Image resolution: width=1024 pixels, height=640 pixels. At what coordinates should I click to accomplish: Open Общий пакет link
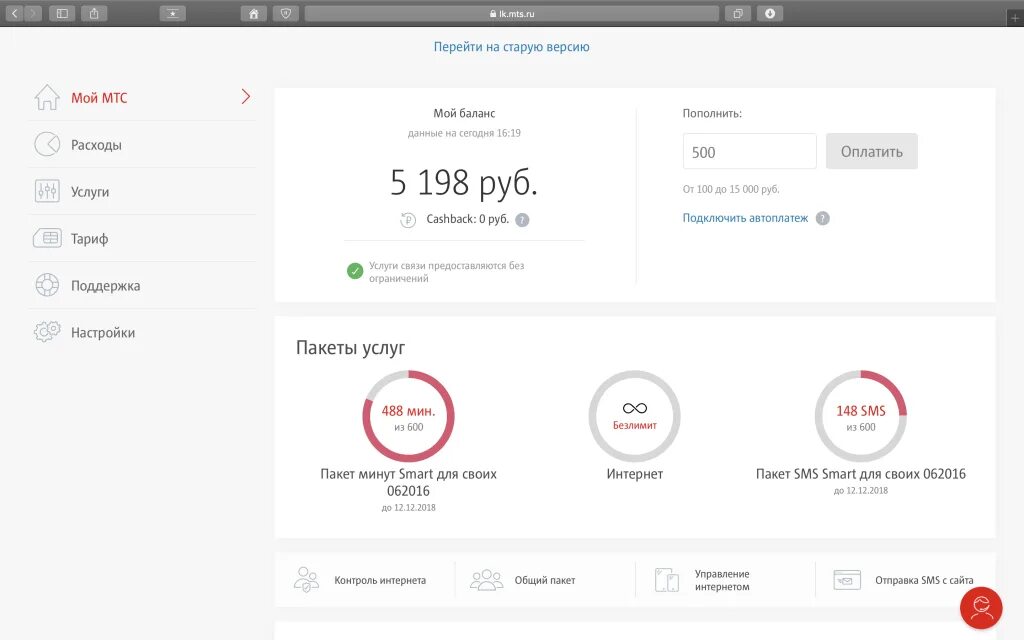point(545,580)
